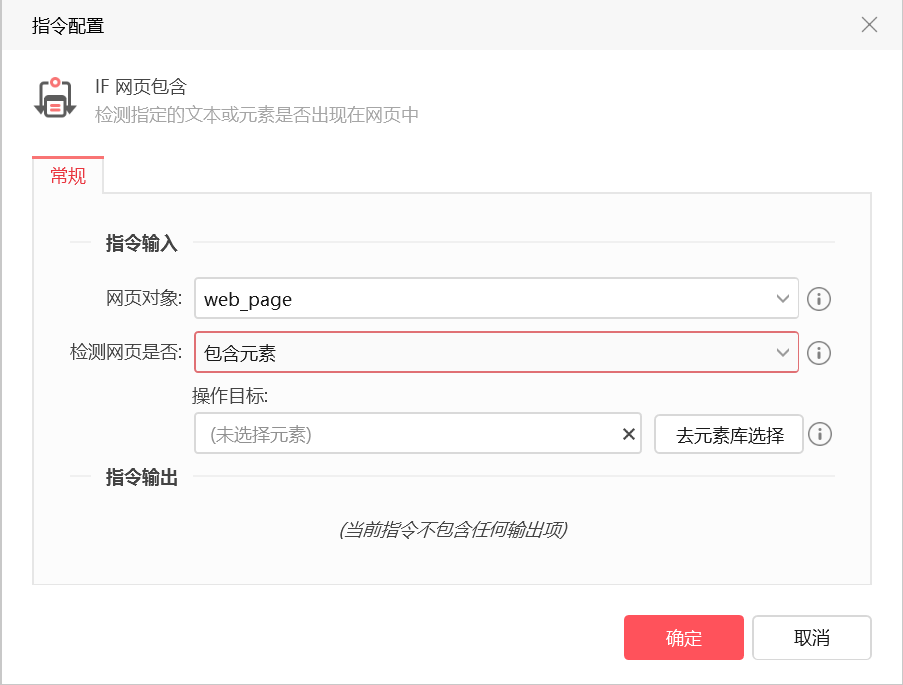Click the 指令输出 section header
The width and height of the screenshot is (903, 685).
[142, 478]
